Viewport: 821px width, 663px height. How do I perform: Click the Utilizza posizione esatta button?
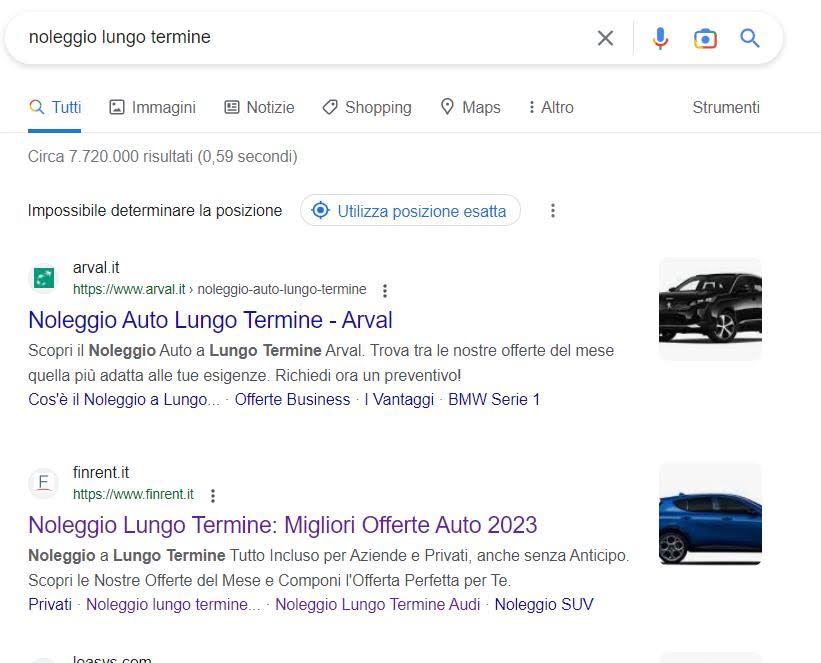pos(410,211)
